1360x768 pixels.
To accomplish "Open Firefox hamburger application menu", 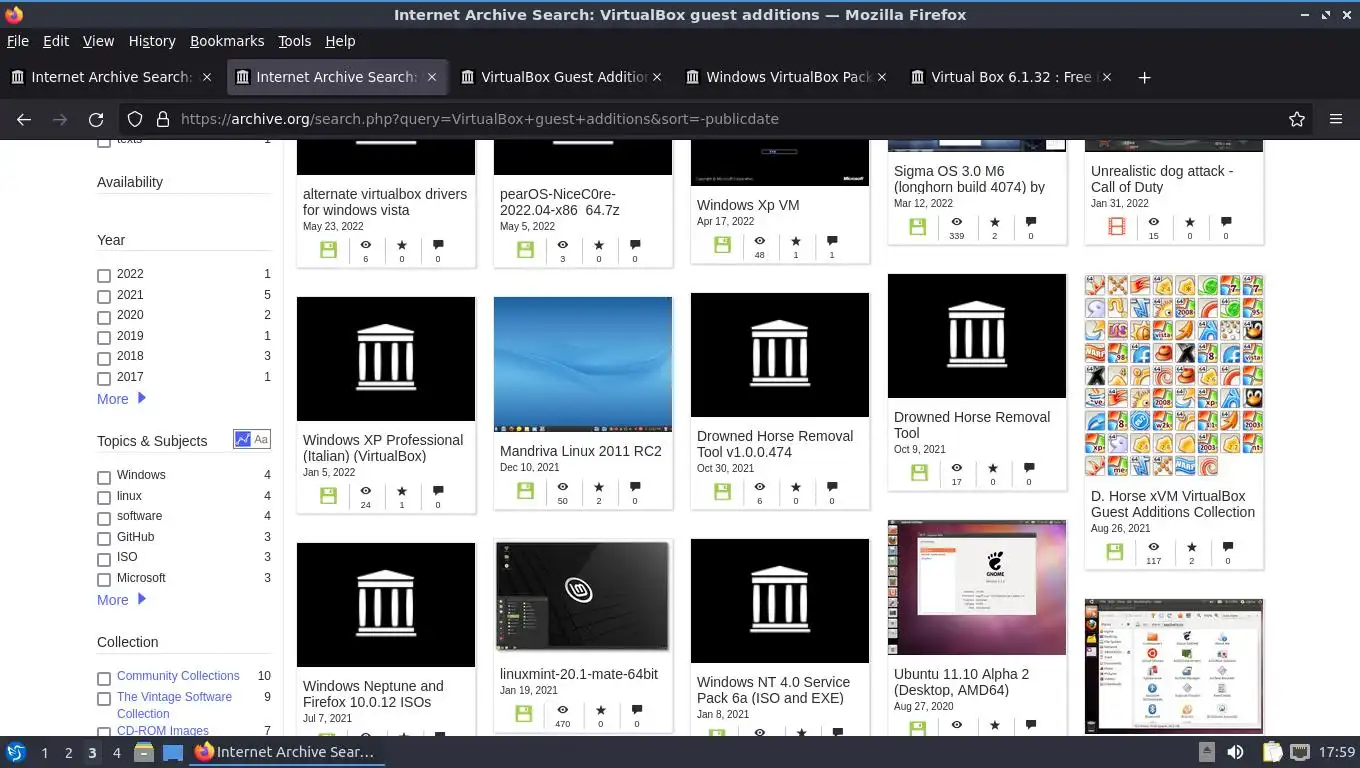I will (x=1336, y=119).
